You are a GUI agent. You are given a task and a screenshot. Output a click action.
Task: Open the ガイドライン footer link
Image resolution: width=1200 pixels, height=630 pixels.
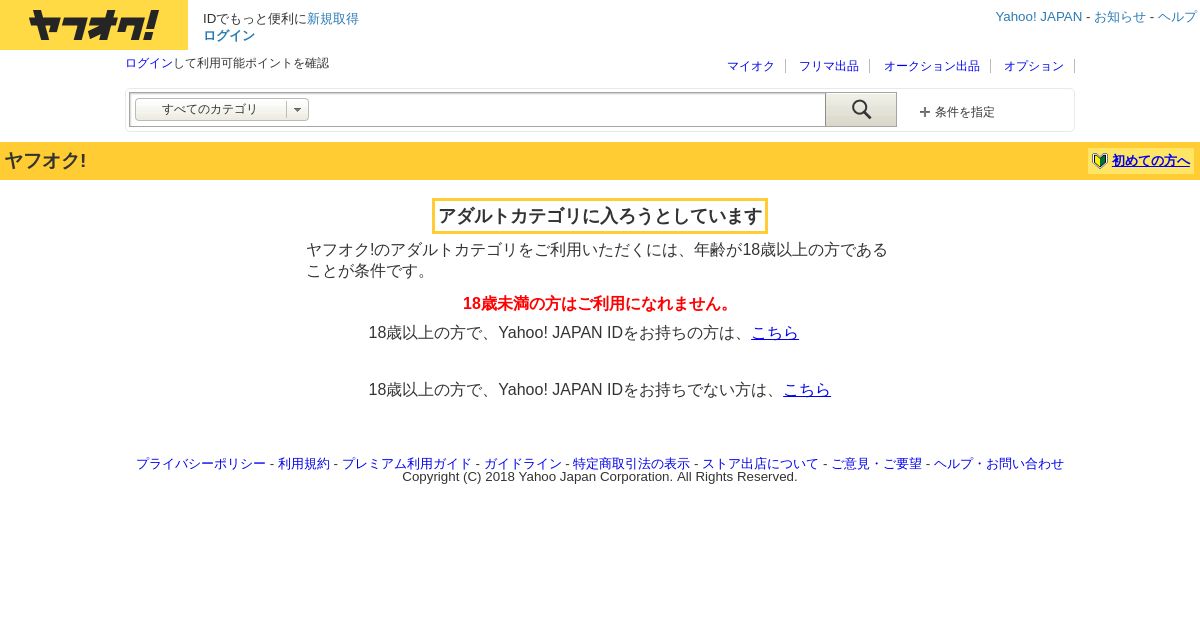click(523, 464)
